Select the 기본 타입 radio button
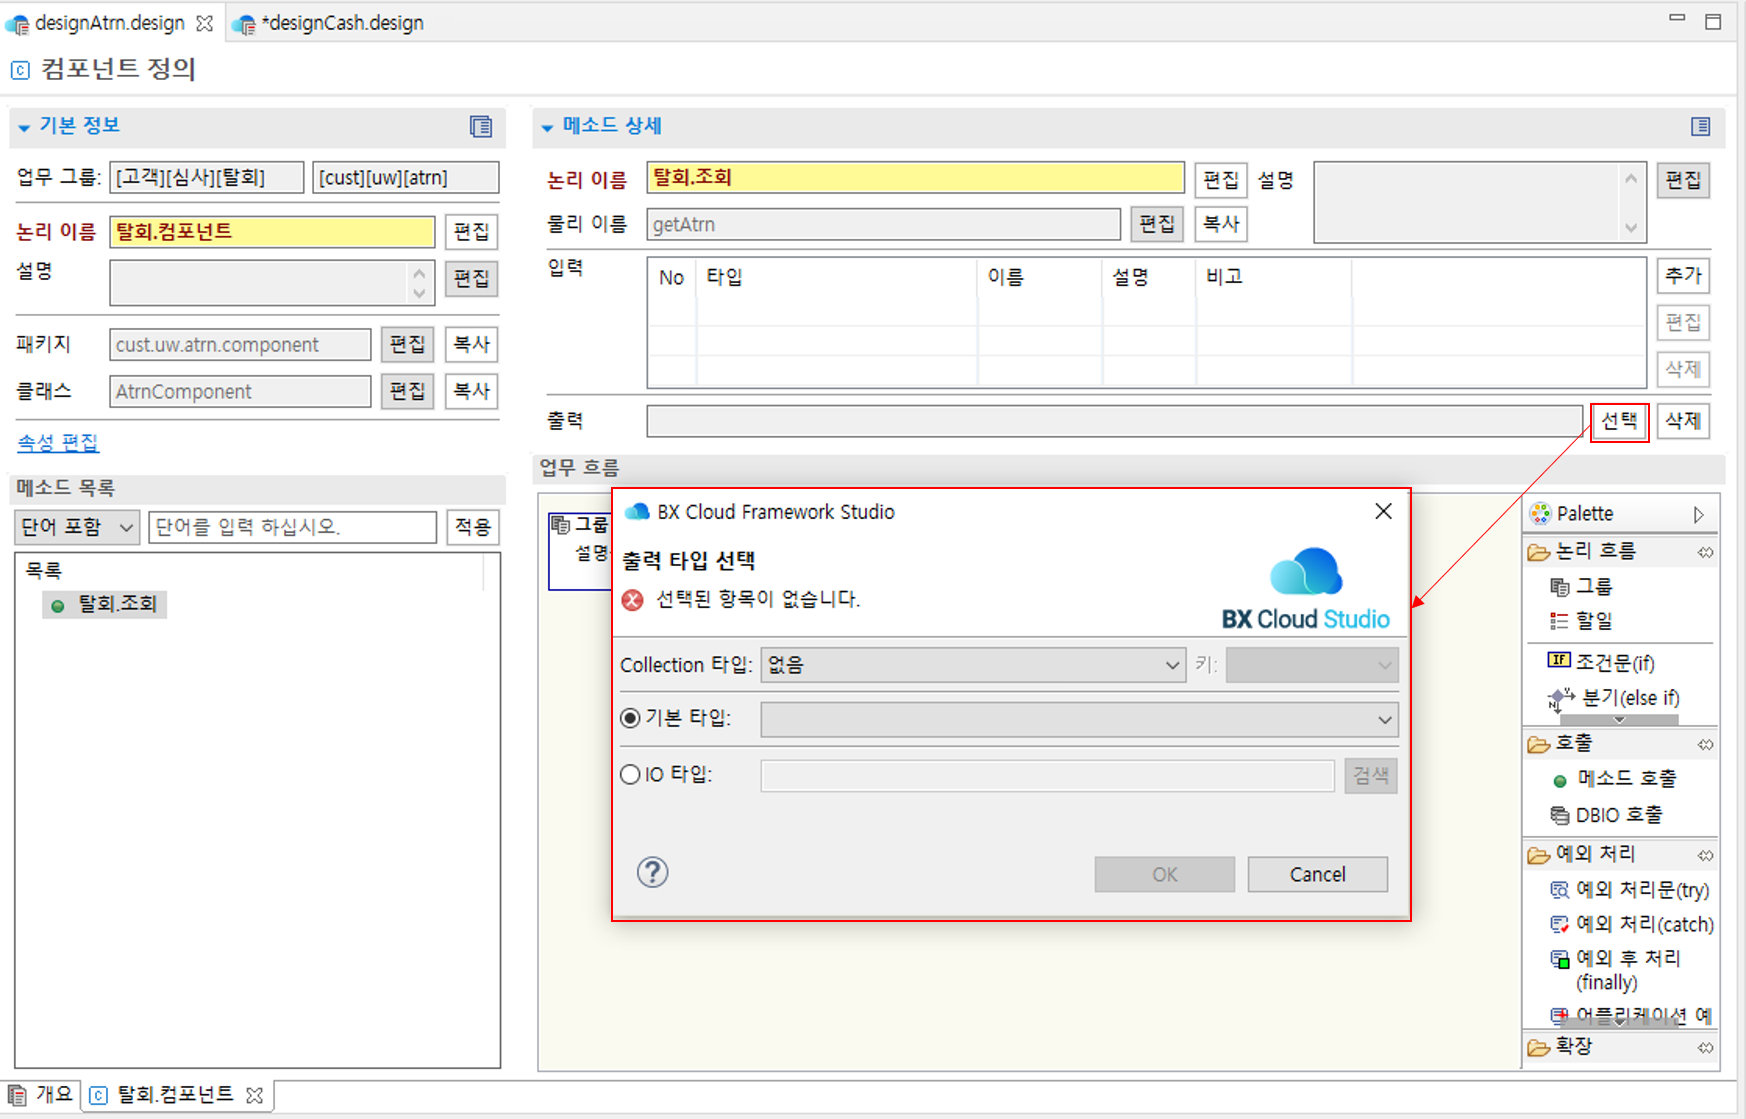The height and width of the screenshot is (1119, 1746). pos(630,718)
